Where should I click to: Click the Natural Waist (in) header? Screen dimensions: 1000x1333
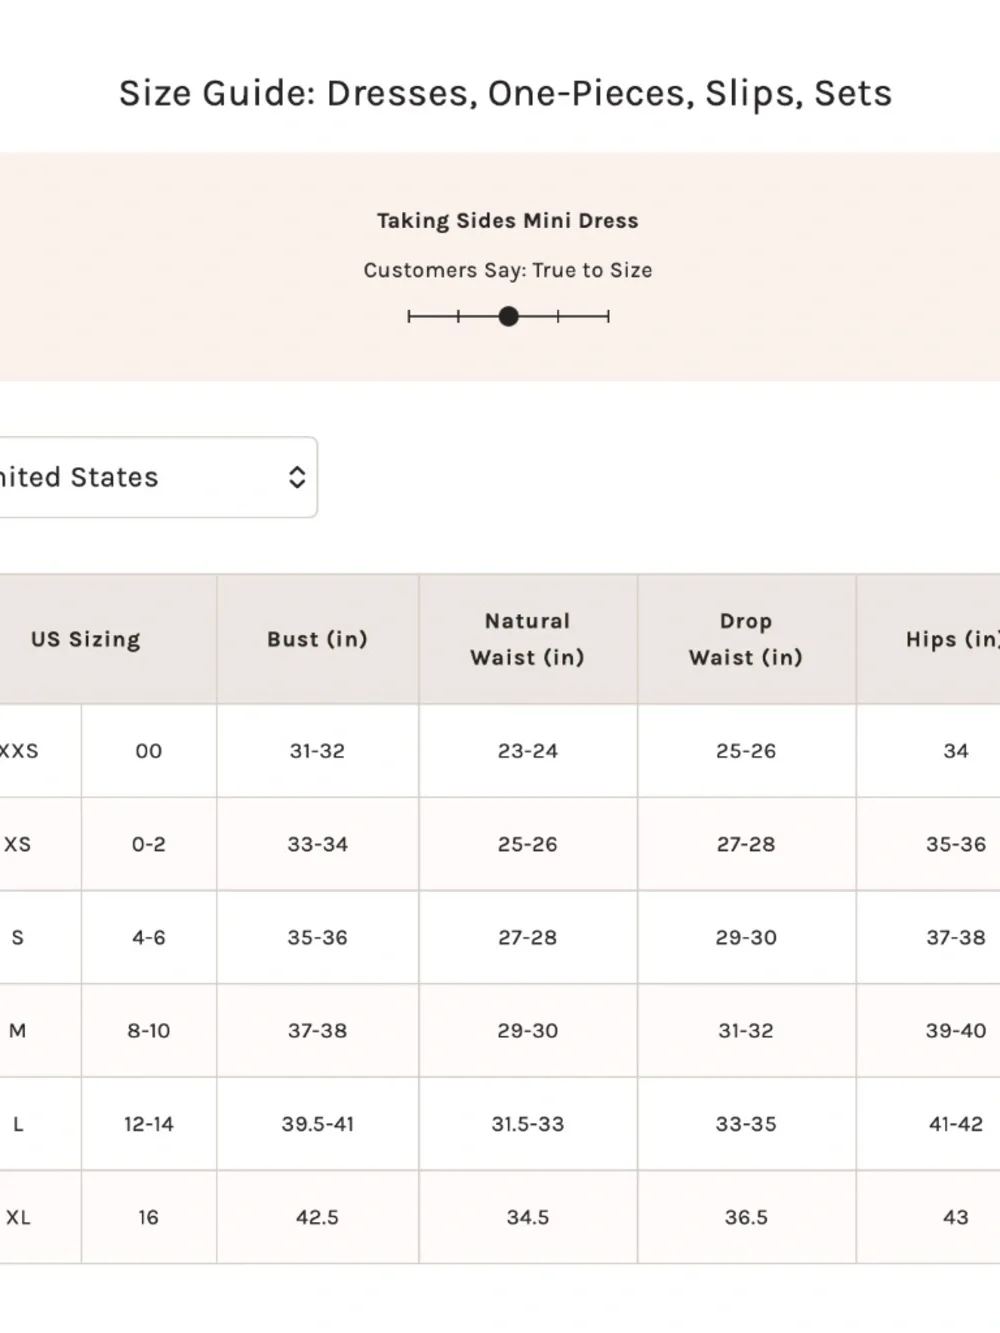[x=528, y=639]
